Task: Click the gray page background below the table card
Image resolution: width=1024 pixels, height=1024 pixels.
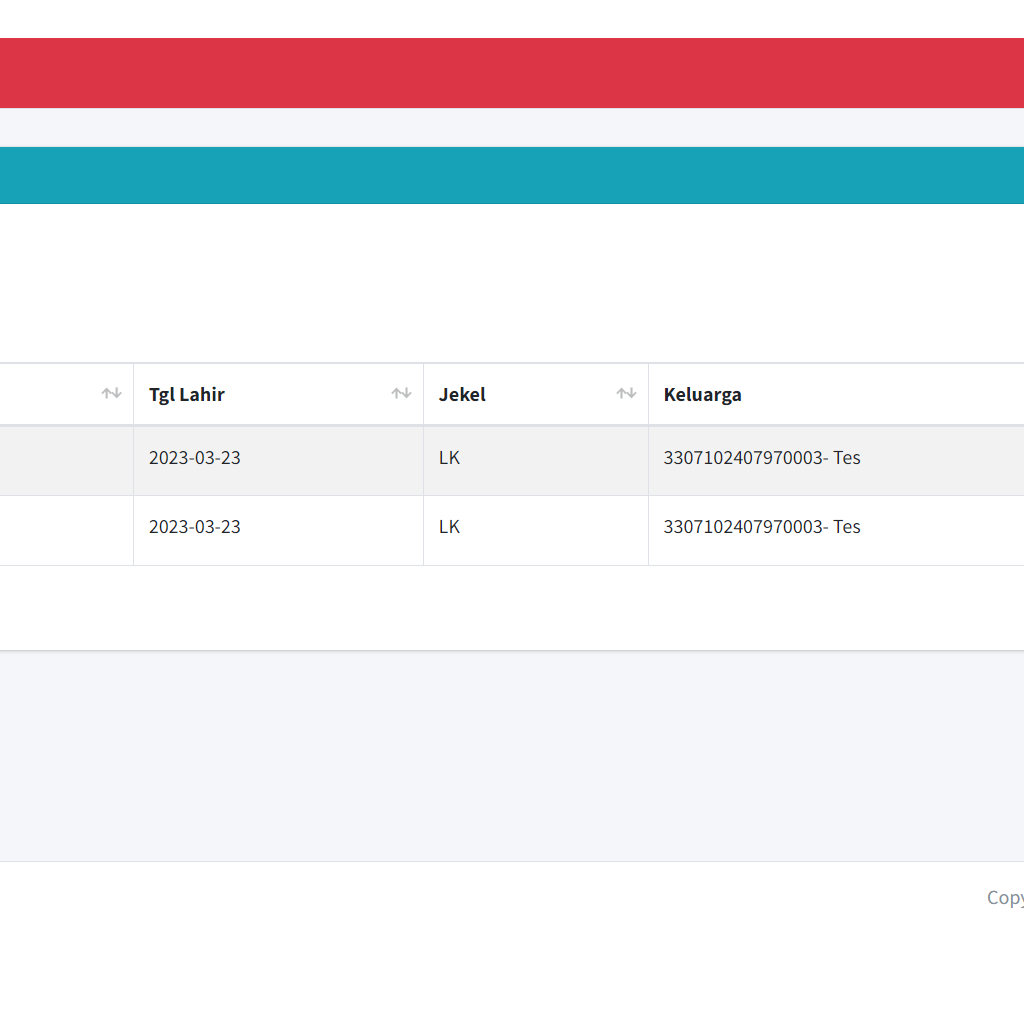Action: (x=512, y=755)
